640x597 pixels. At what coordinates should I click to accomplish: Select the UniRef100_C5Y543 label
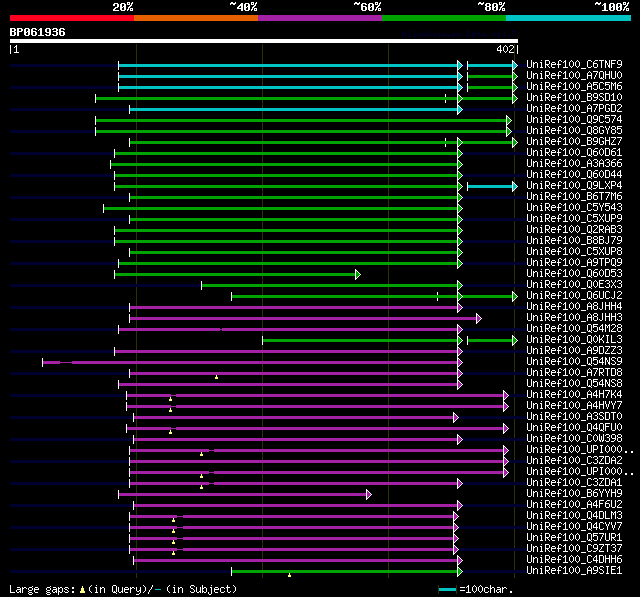click(x=574, y=208)
